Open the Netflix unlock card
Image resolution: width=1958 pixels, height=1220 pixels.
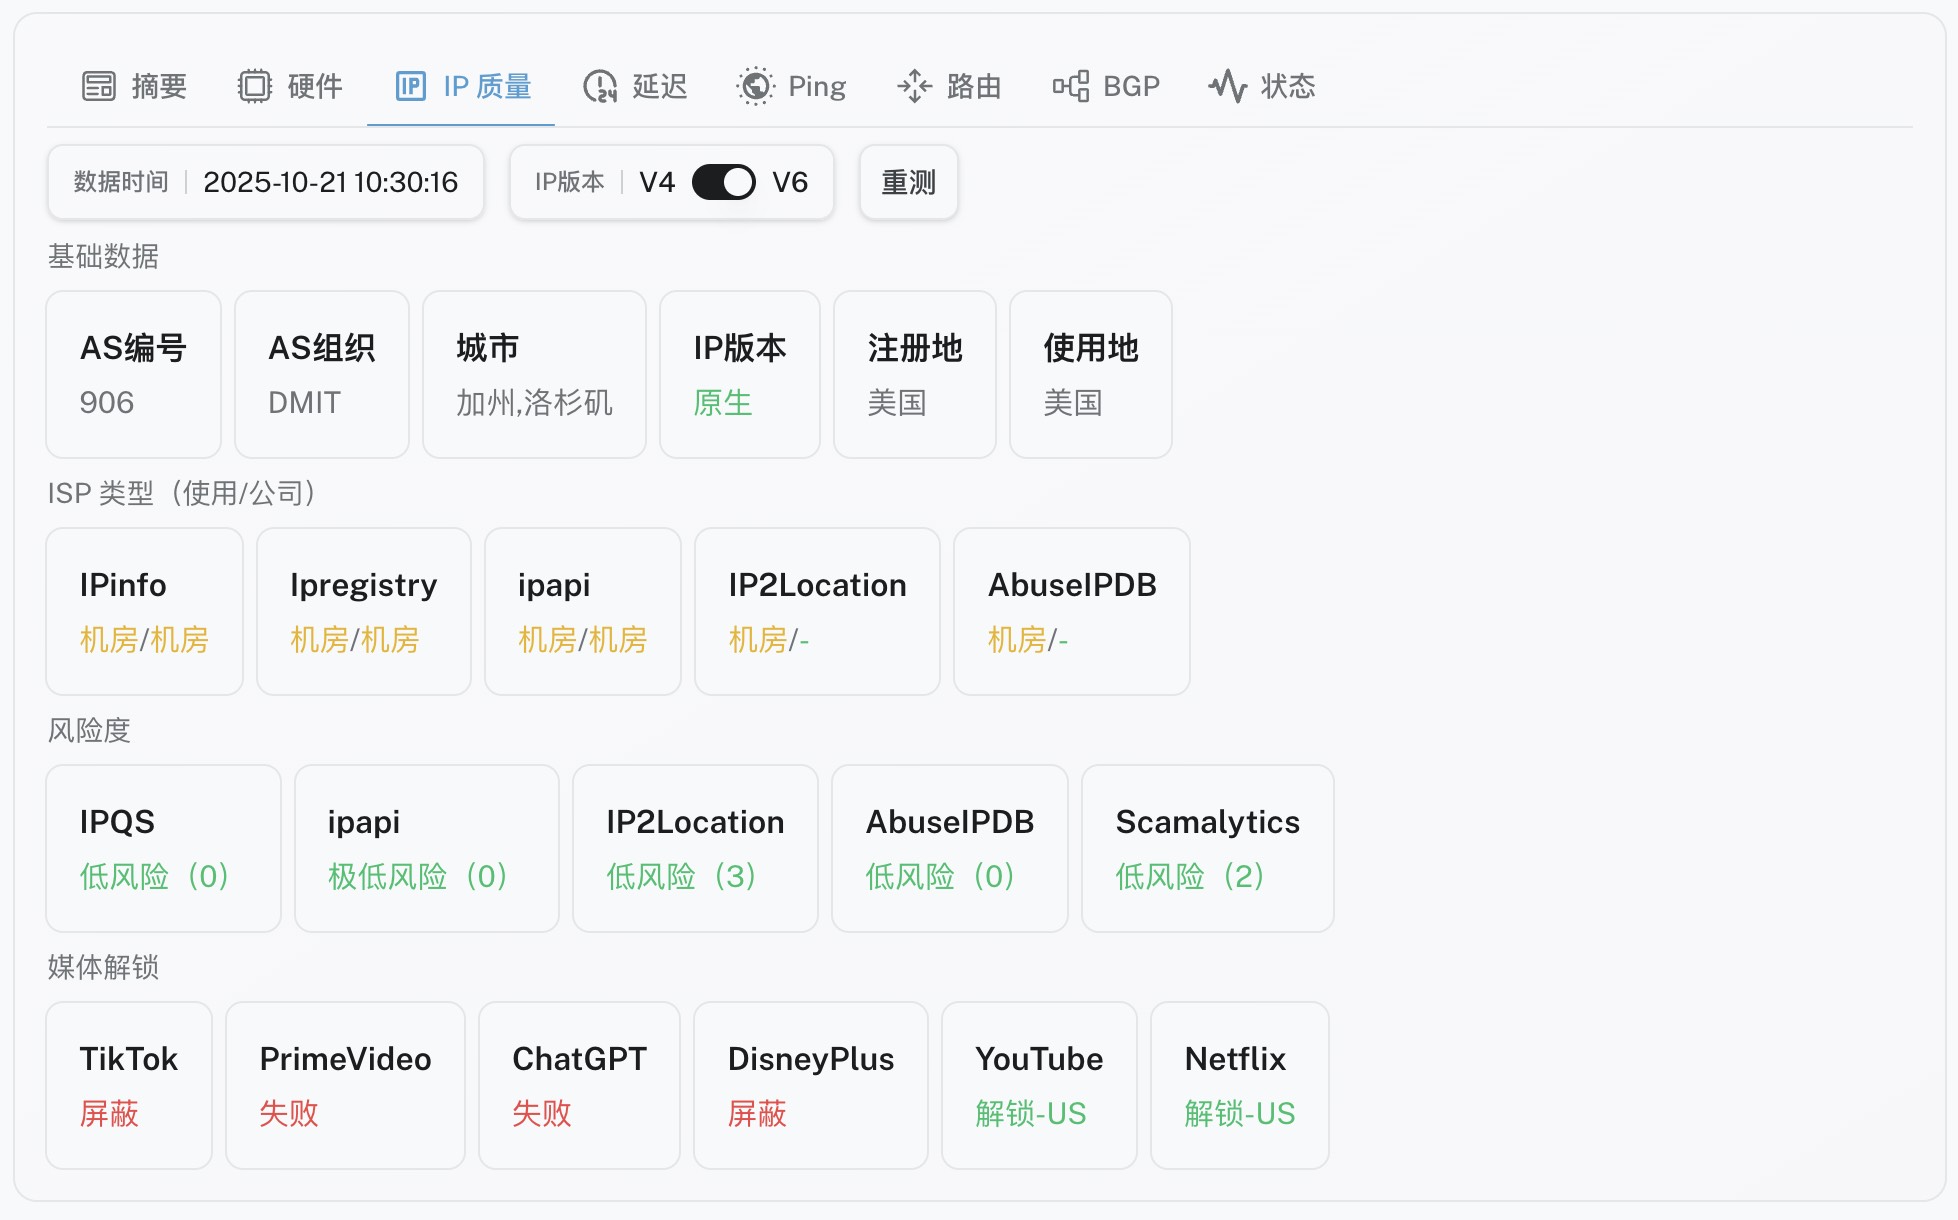1239,1085
